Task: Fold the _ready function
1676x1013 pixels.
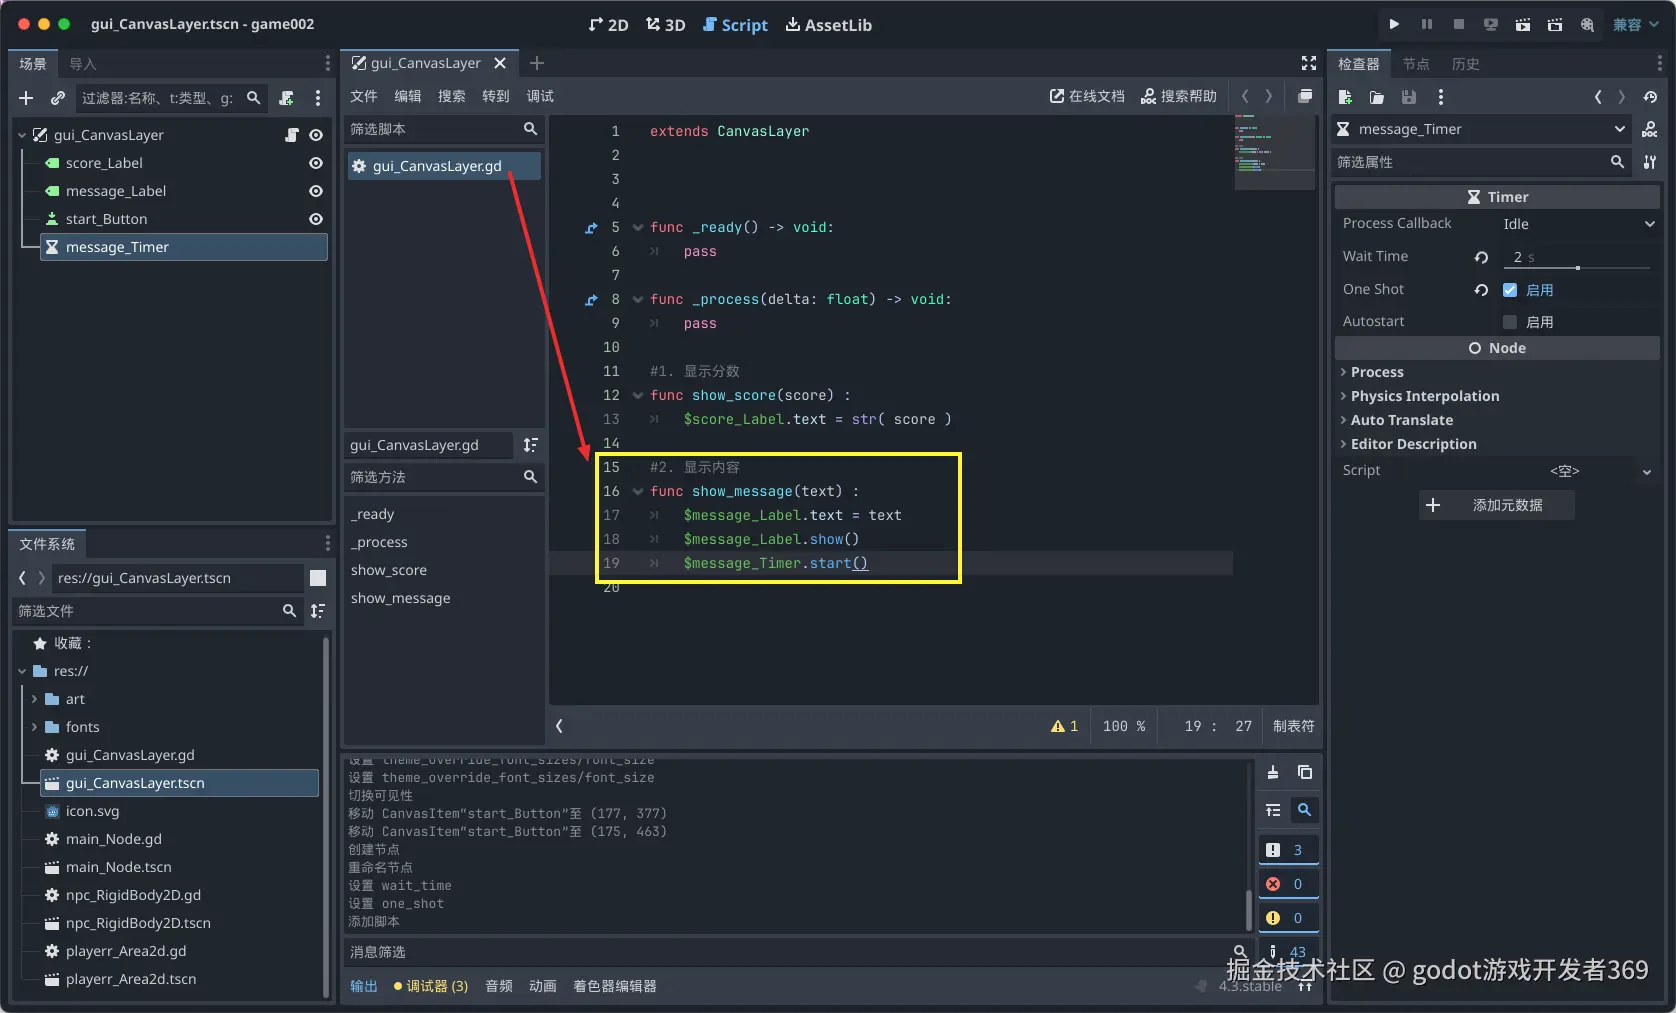Action: (x=638, y=228)
